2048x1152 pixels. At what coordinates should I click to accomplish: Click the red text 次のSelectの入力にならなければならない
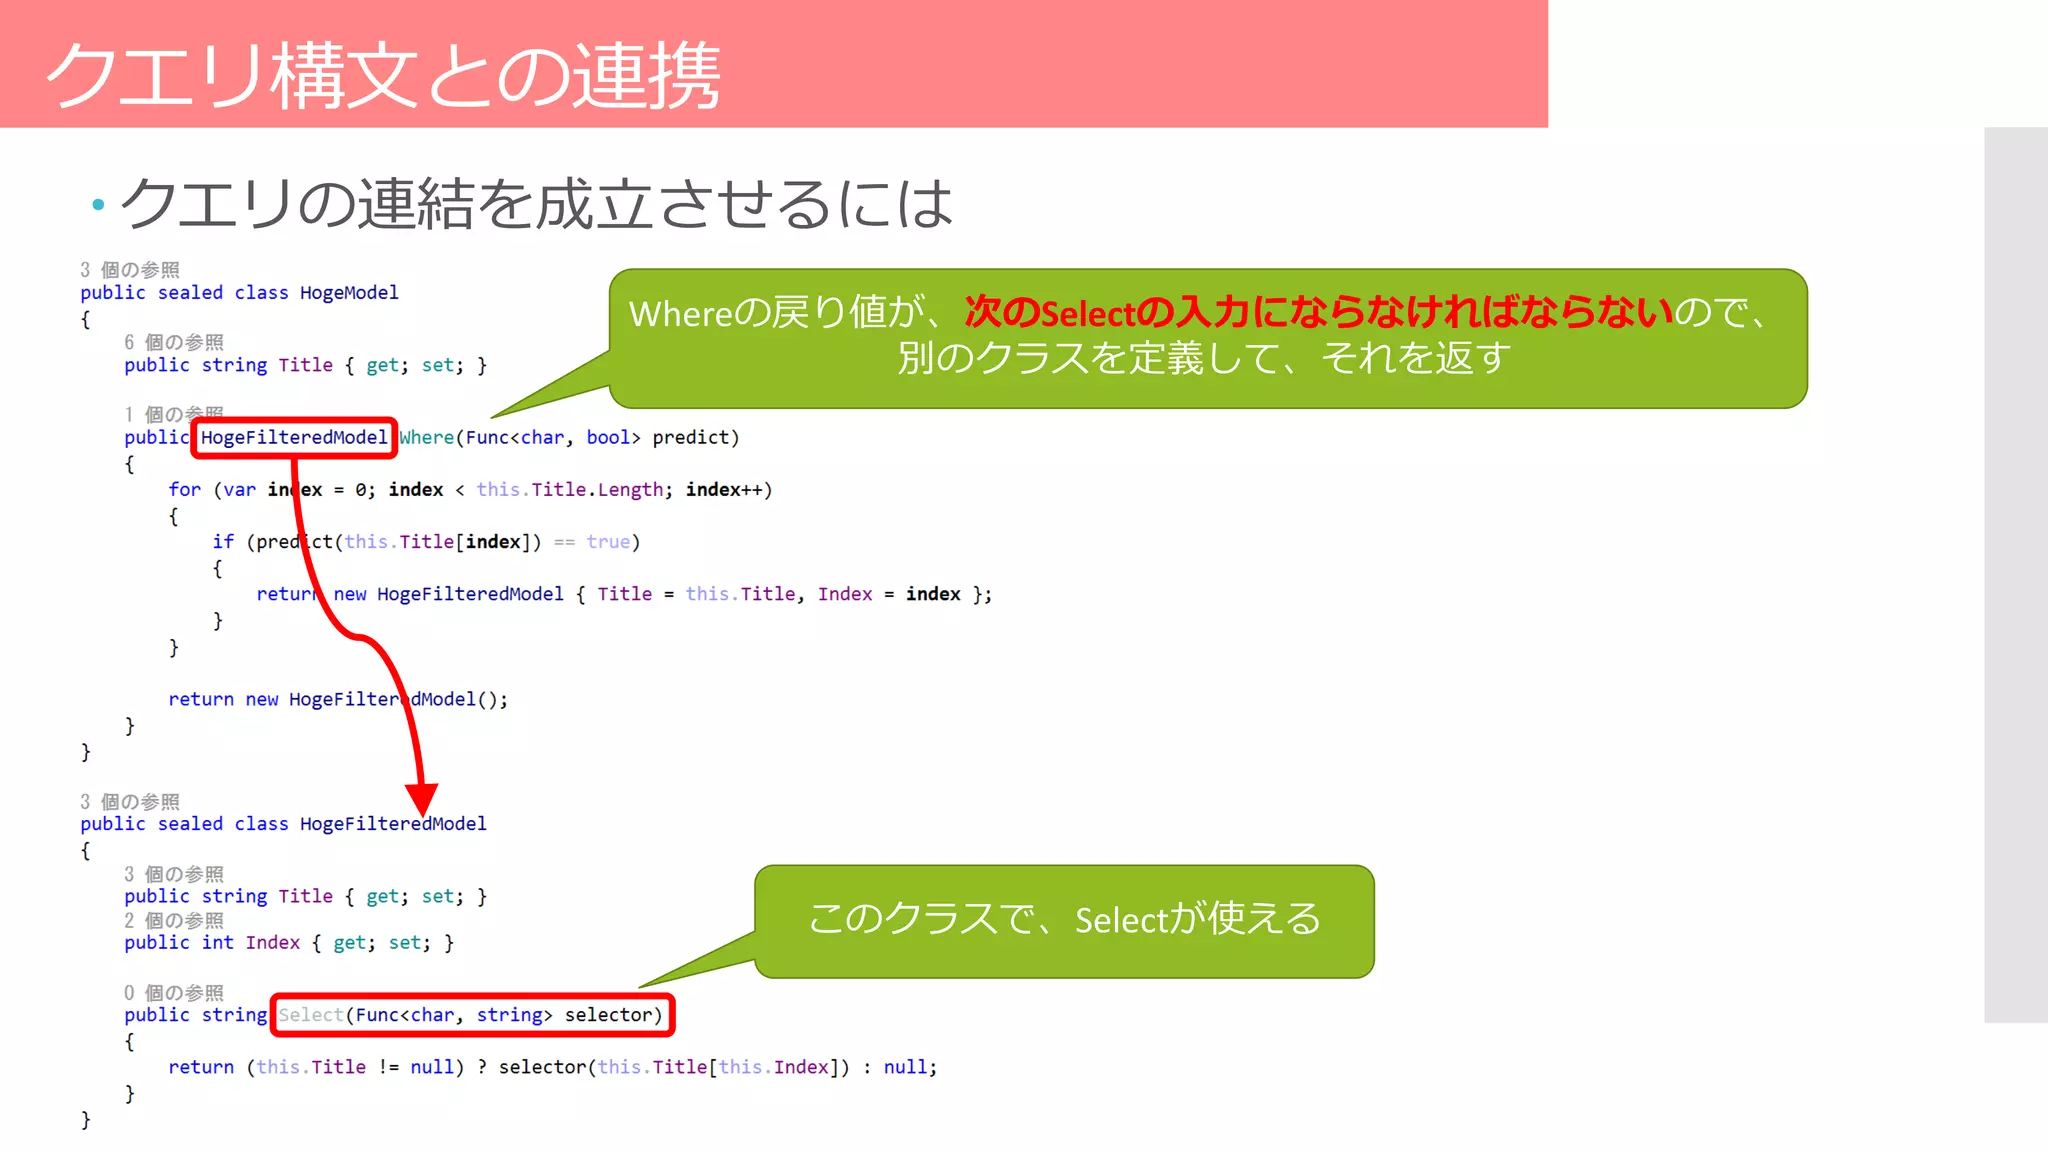point(1318,313)
